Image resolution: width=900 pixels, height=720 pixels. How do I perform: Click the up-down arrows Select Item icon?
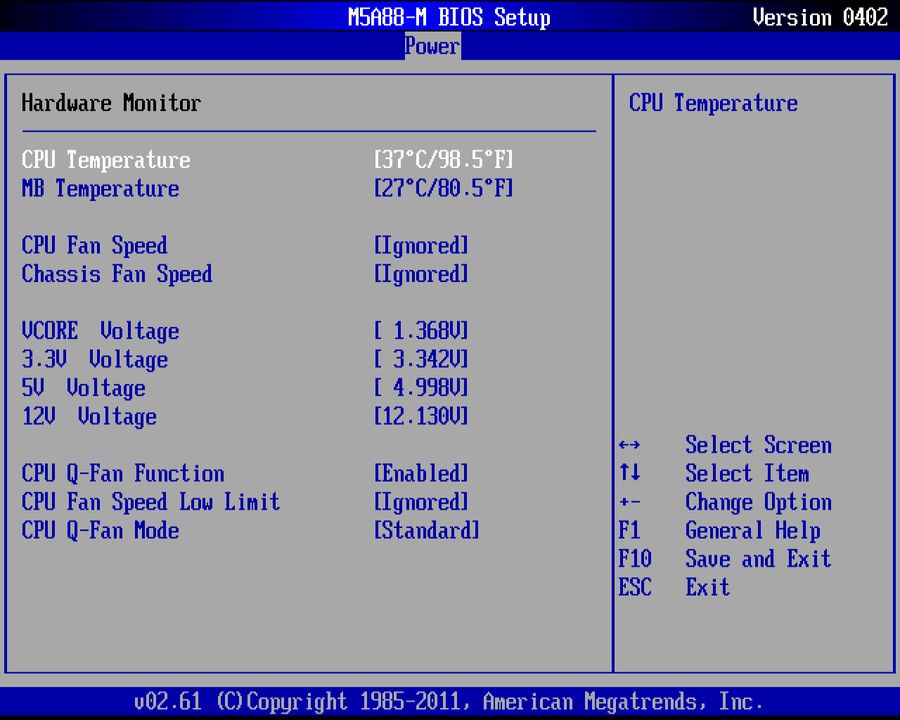click(x=629, y=473)
